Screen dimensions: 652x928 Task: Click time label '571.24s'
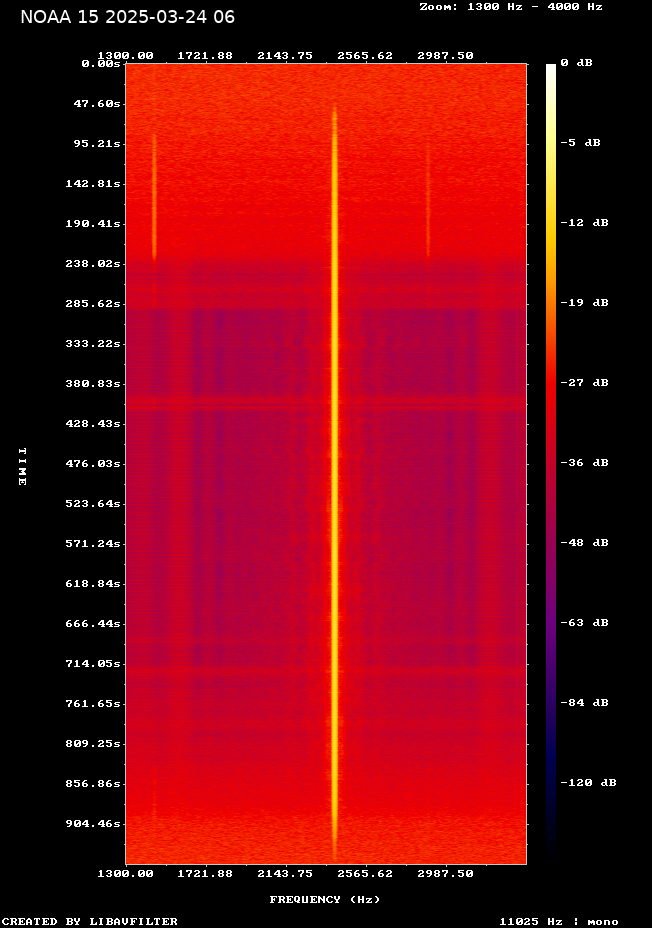93,543
